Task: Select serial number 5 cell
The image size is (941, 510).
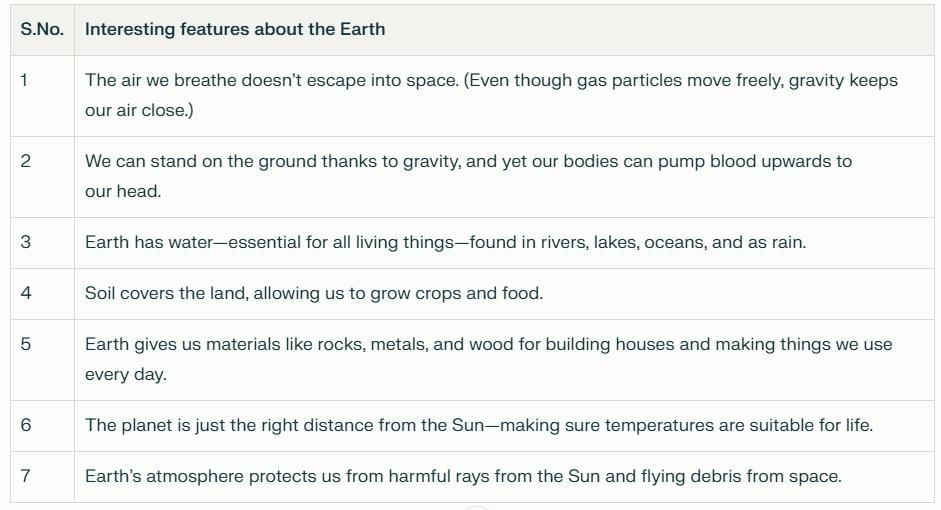Action: (x=25, y=344)
